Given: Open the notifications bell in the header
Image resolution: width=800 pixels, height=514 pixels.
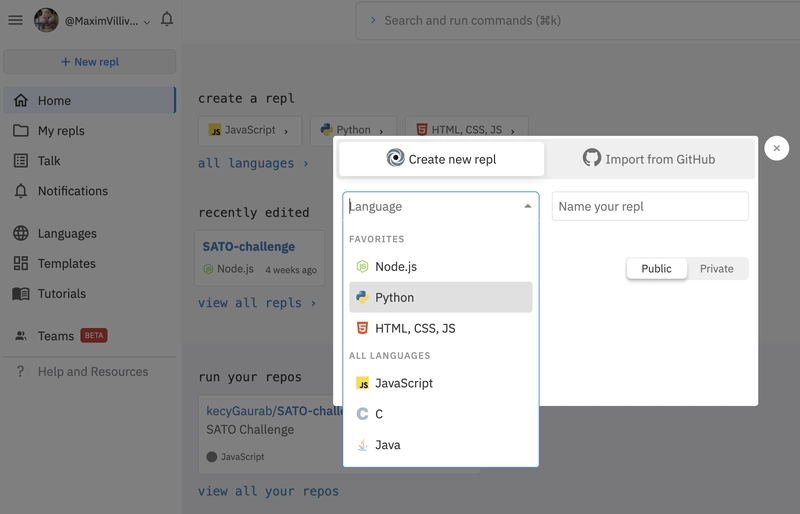Looking at the screenshot, I should 167,19.
